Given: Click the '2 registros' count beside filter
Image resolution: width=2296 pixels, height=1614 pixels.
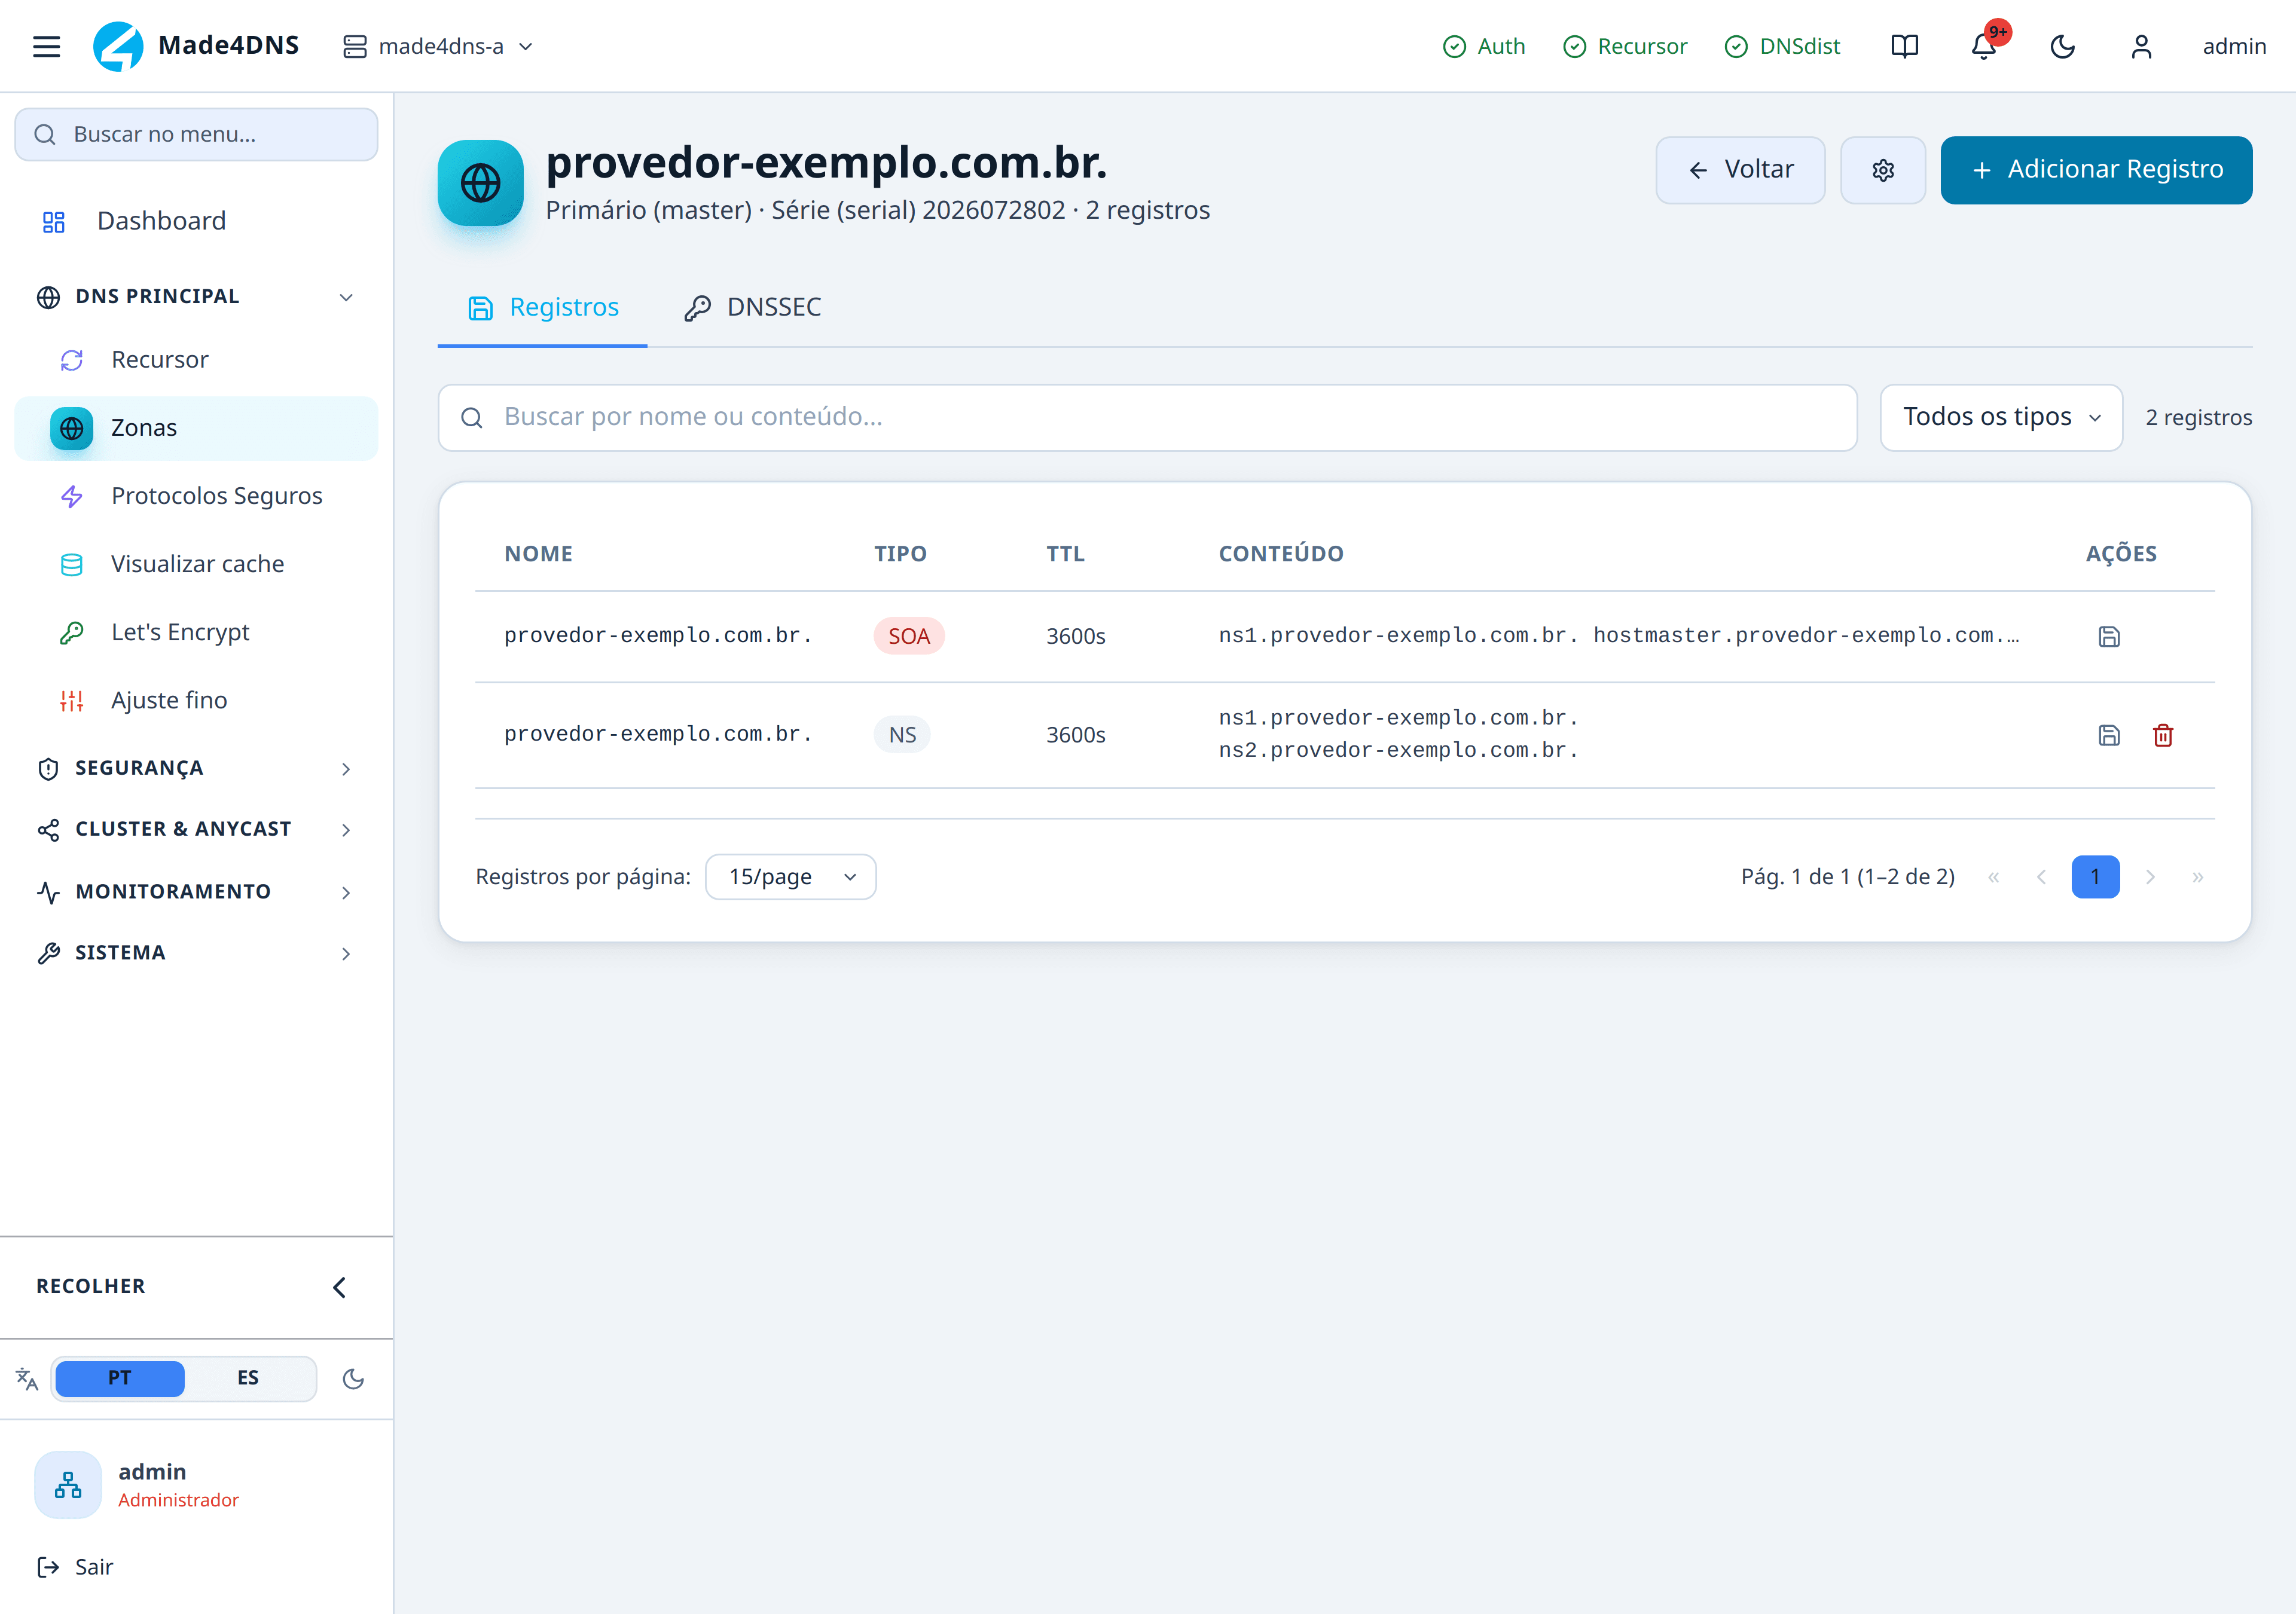Looking at the screenshot, I should pos(2198,417).
